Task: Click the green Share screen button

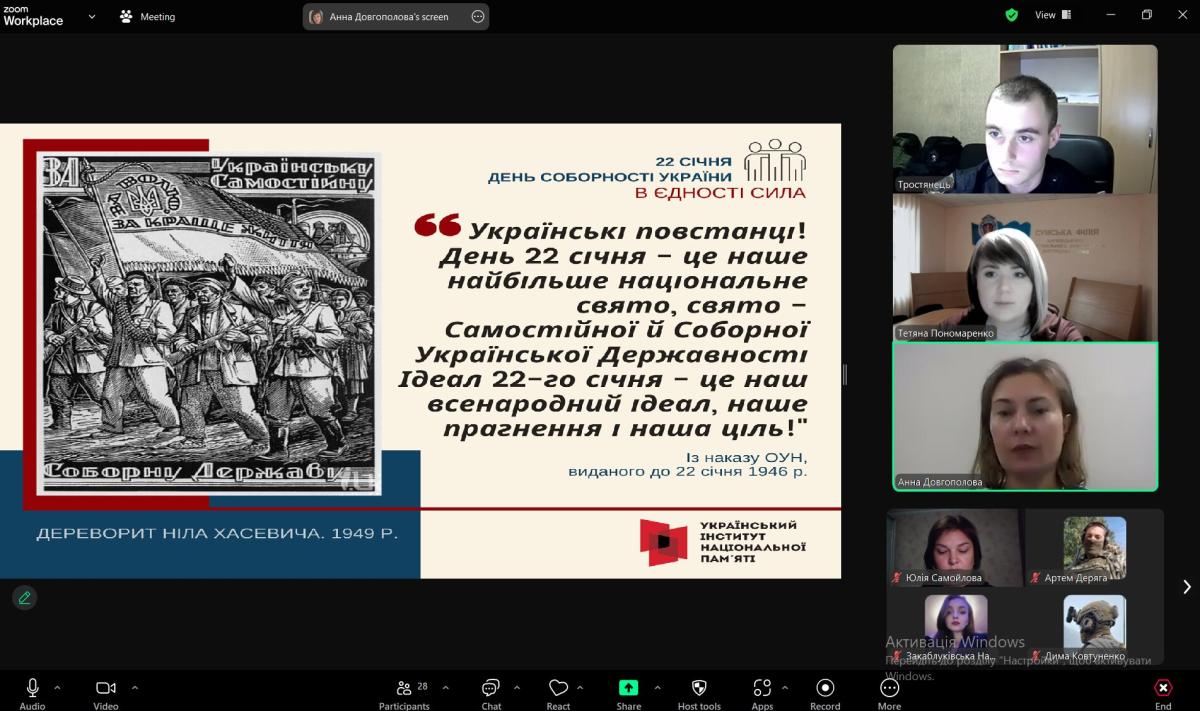Action: click(x=628, y=689)
